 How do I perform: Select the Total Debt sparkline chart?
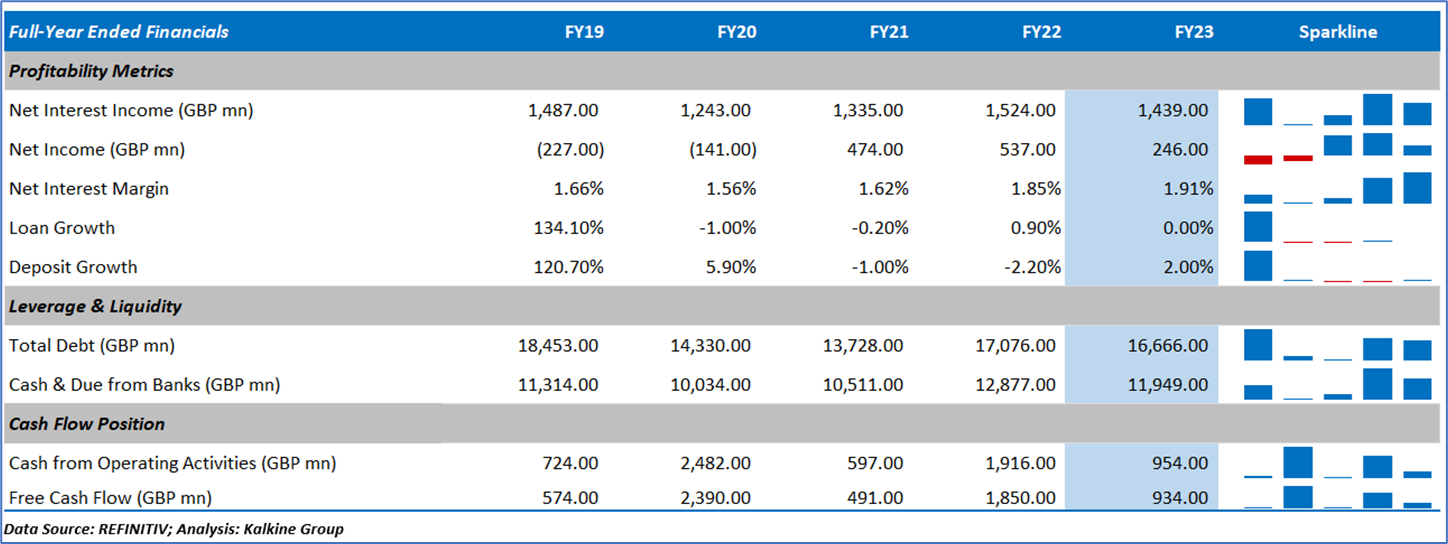[1338, 346]
